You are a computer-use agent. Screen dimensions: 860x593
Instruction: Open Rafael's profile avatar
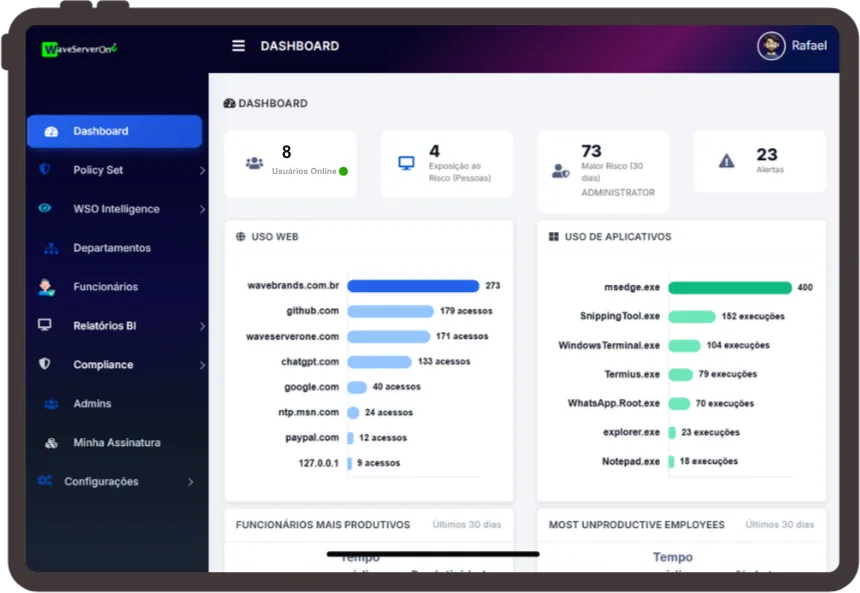[771, 46]
